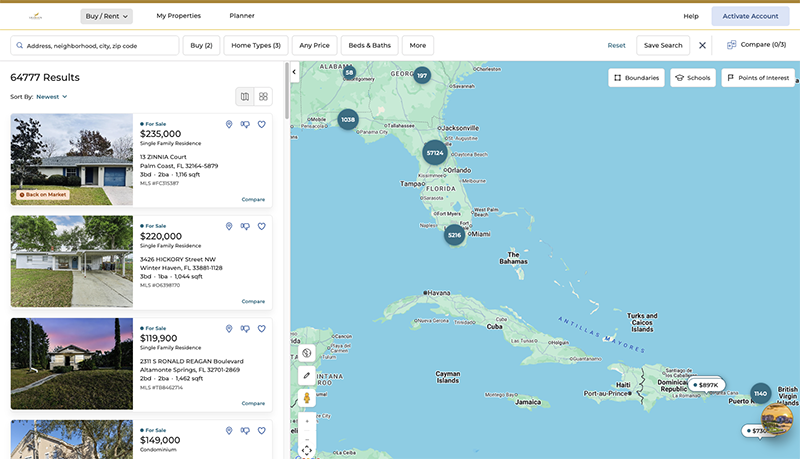
Task: Zoom in on the map
Action: tap(307, 421)
